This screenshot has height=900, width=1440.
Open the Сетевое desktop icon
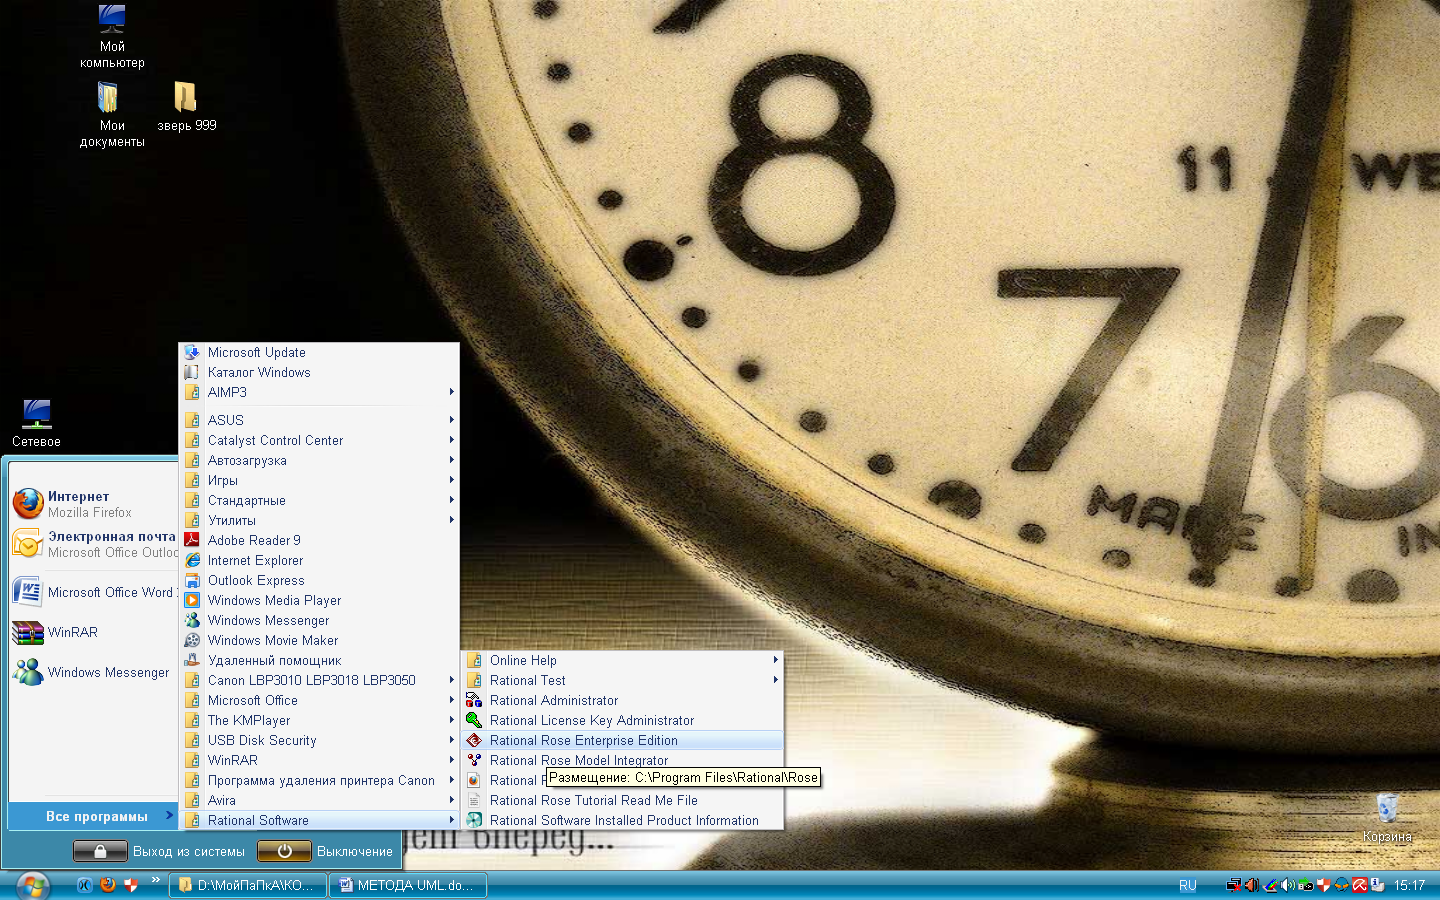tap(36, 423)
